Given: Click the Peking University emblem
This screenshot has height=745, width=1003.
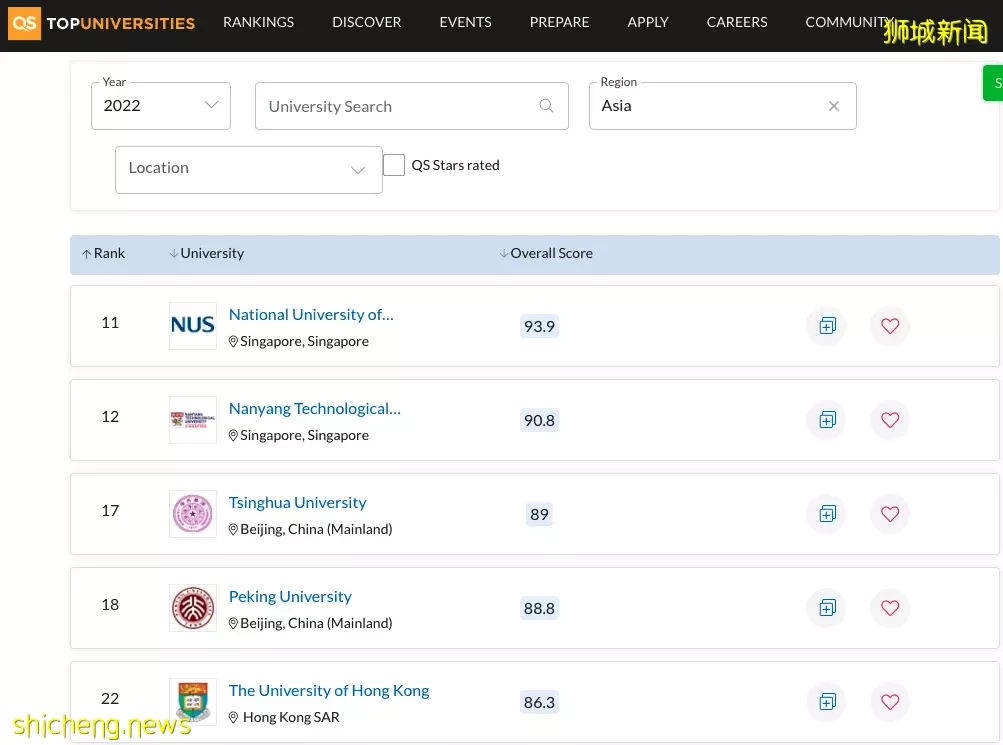Looking at the screenshot, I should 193,608.
